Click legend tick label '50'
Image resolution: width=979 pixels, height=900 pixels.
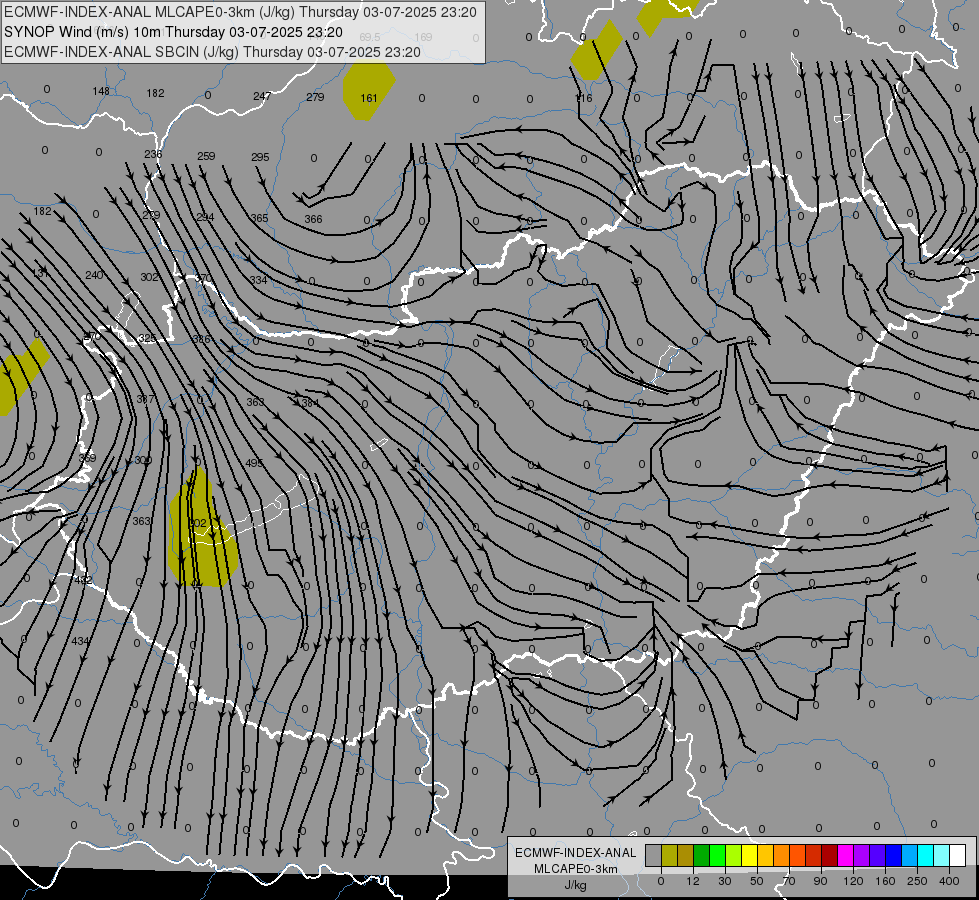756,881
